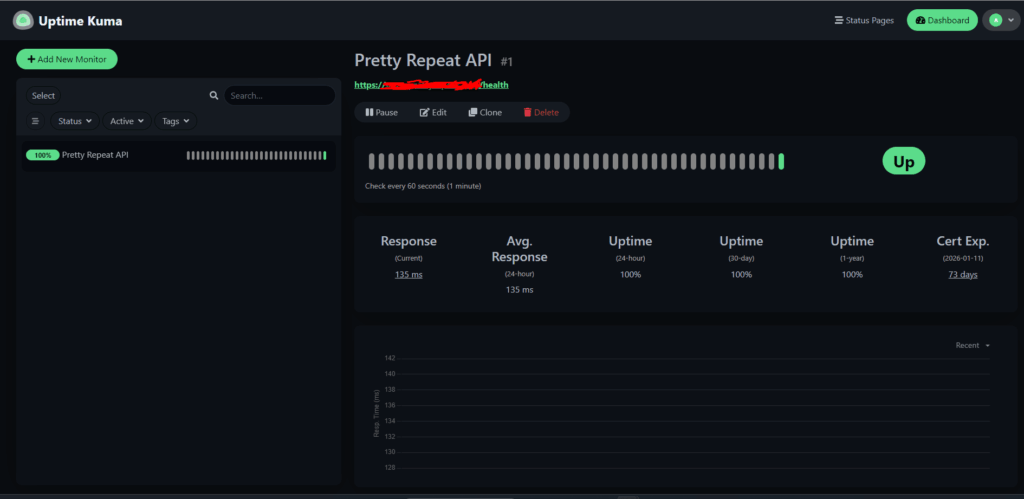Open the user profile avatar menu
1024x499 pixels.
pyautogui.click(x=1001, y=20)
